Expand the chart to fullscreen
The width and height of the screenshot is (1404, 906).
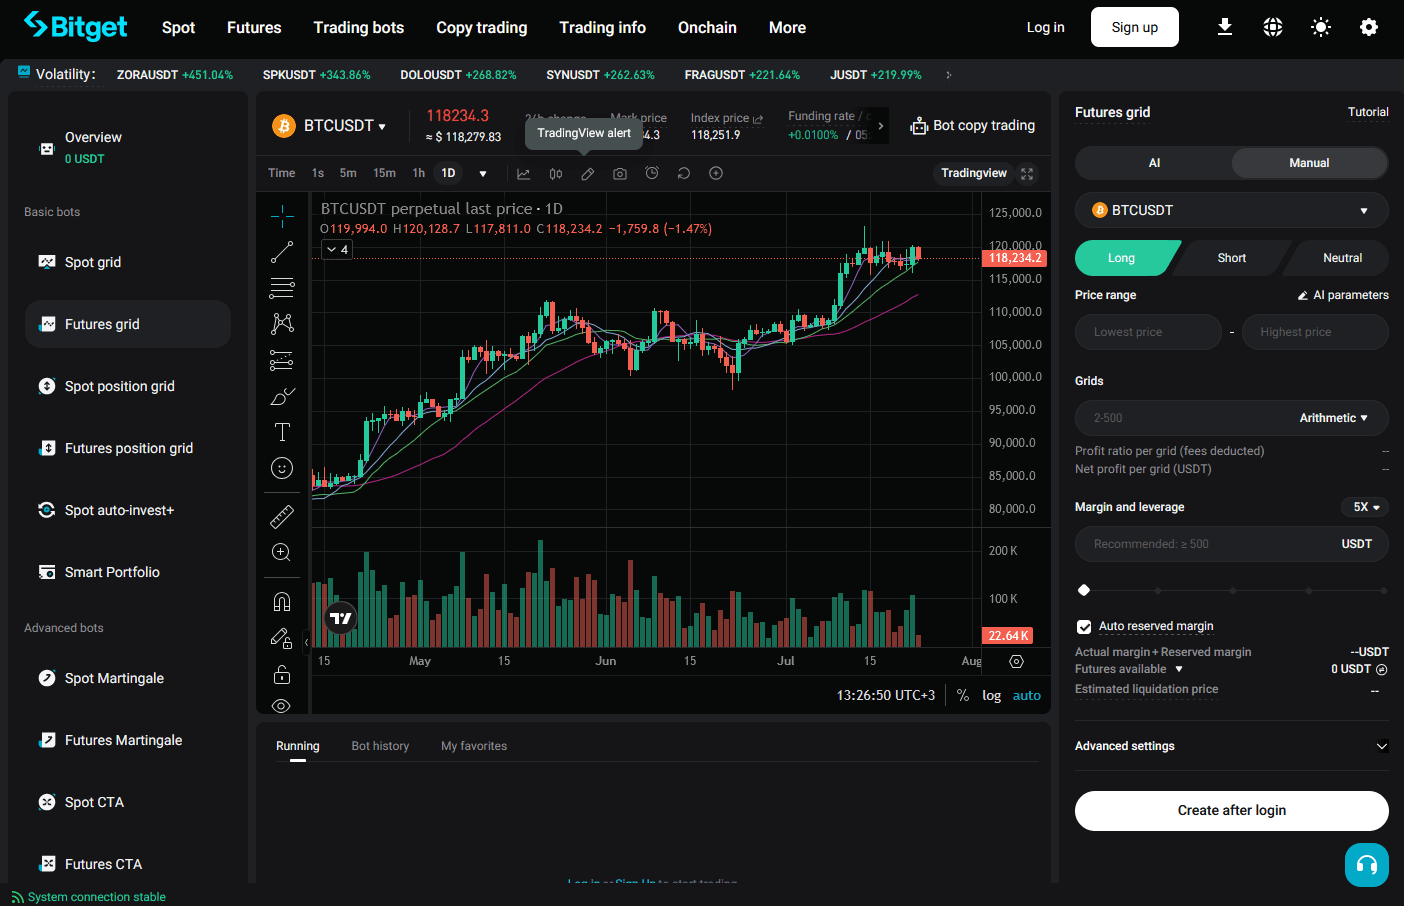(1027, 174)
